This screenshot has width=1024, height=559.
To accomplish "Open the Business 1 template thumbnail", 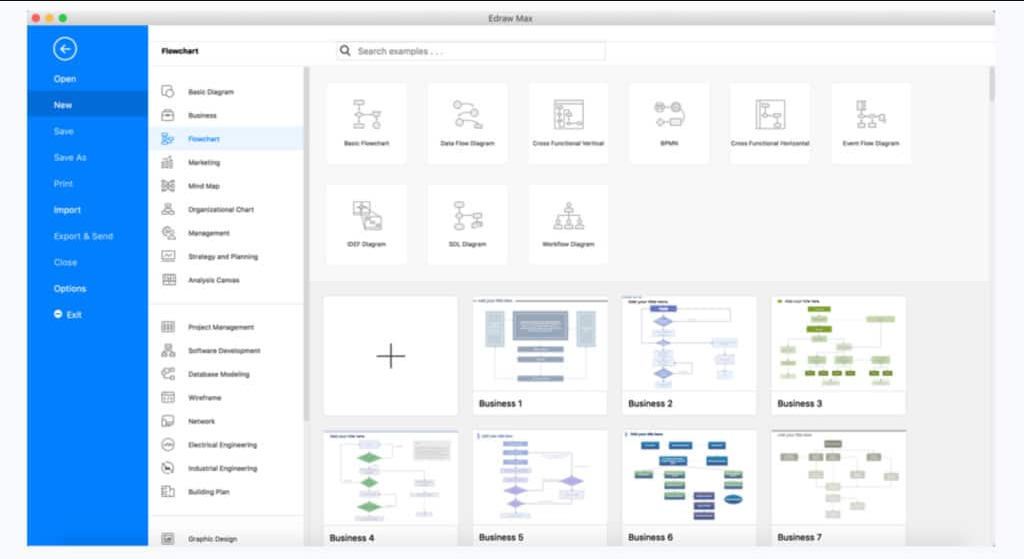I will pyautogui.click(x=539, y=355).
